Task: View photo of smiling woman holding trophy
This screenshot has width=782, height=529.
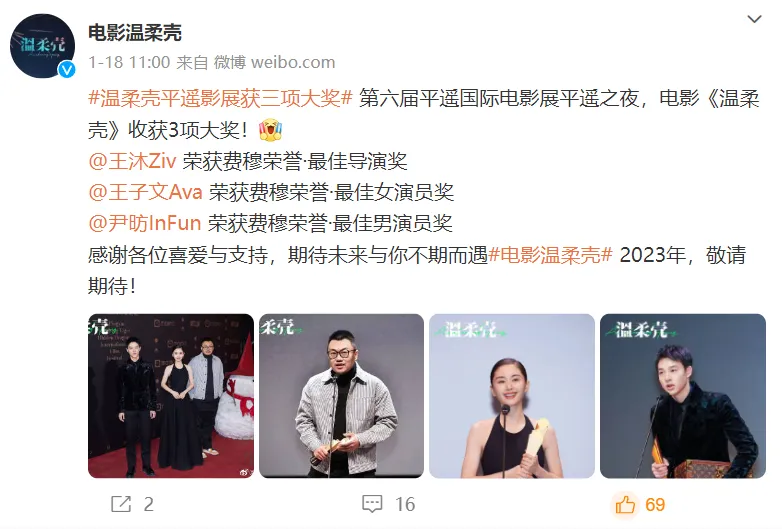Action: (512, 396)
